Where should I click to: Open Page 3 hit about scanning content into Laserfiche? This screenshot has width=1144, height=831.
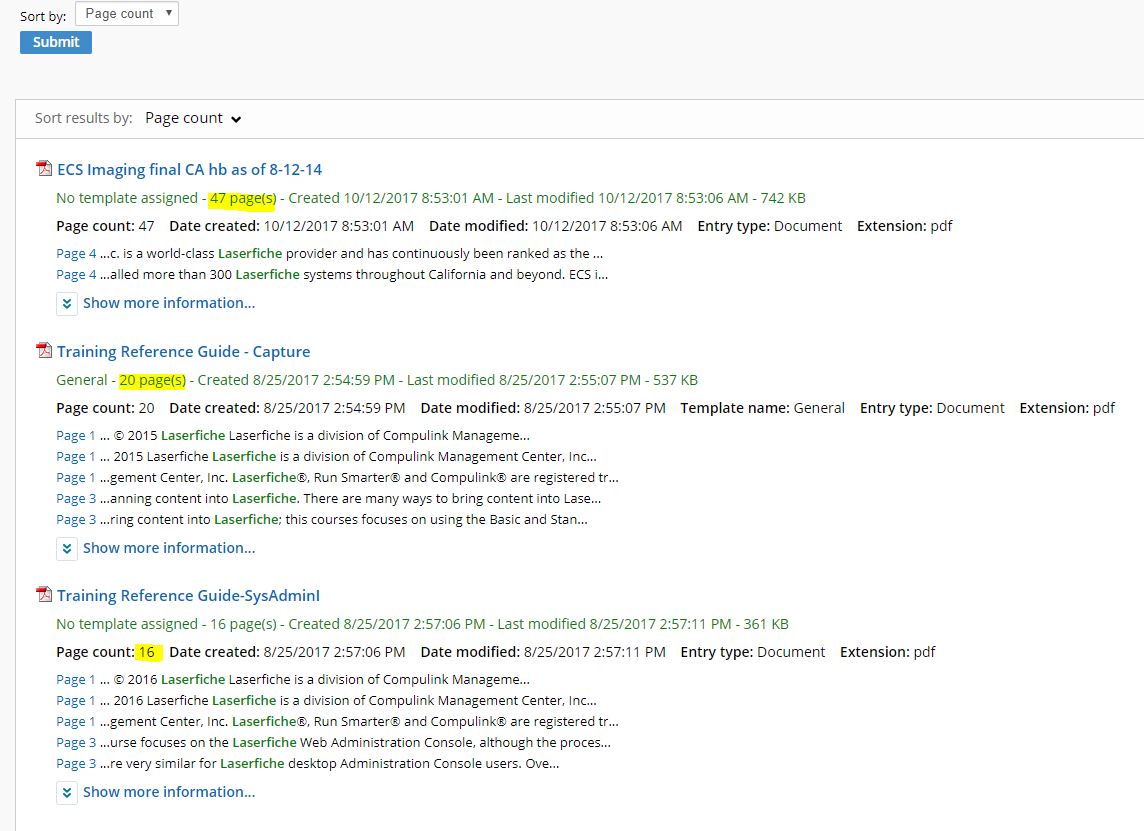tap(76, 498)
